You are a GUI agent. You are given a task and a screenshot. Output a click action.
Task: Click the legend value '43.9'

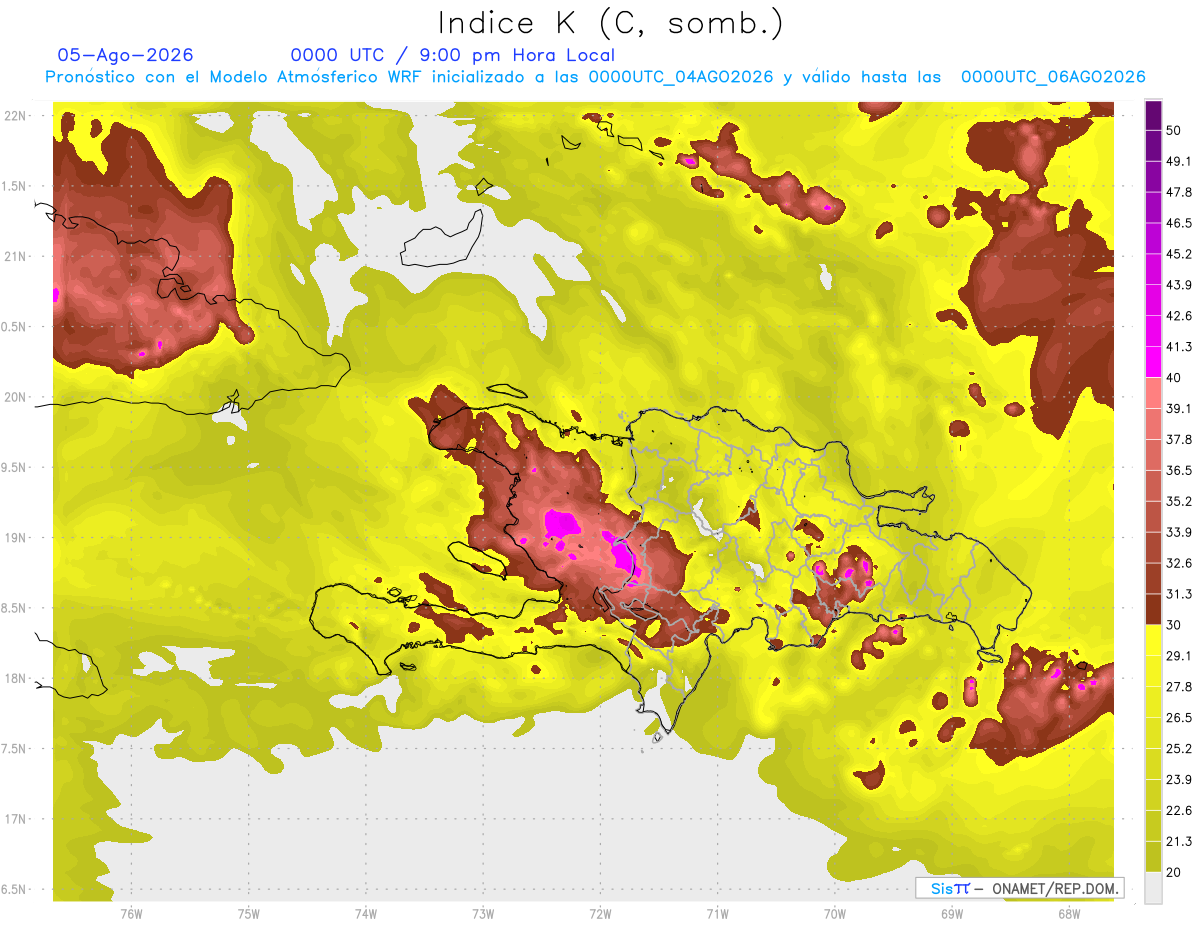1178,285
